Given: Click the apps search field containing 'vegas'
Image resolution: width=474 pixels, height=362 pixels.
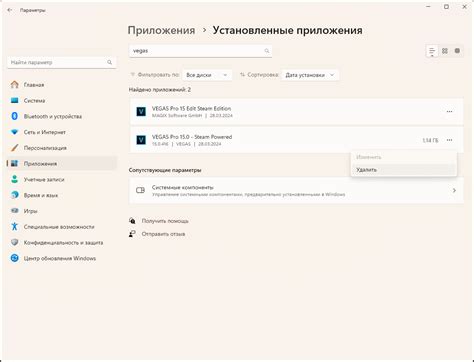Looking at the screenshot, I should (200, 51).
